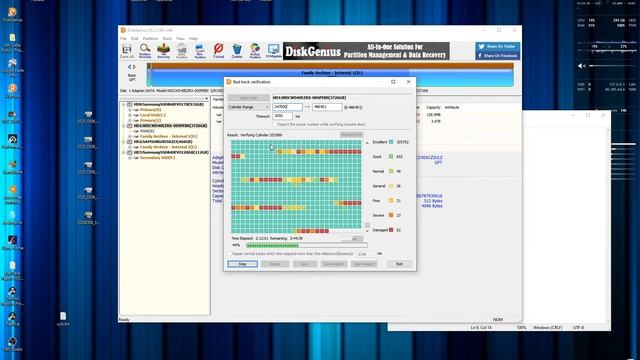Screen dimensions: 640x360
Task: Click the Facebook icon on share button
Action: point(480,56)
